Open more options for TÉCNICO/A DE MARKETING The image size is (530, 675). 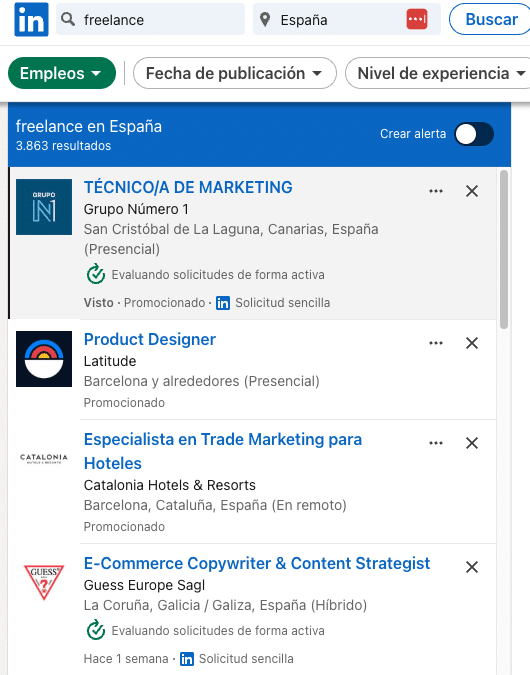(436, 191)
